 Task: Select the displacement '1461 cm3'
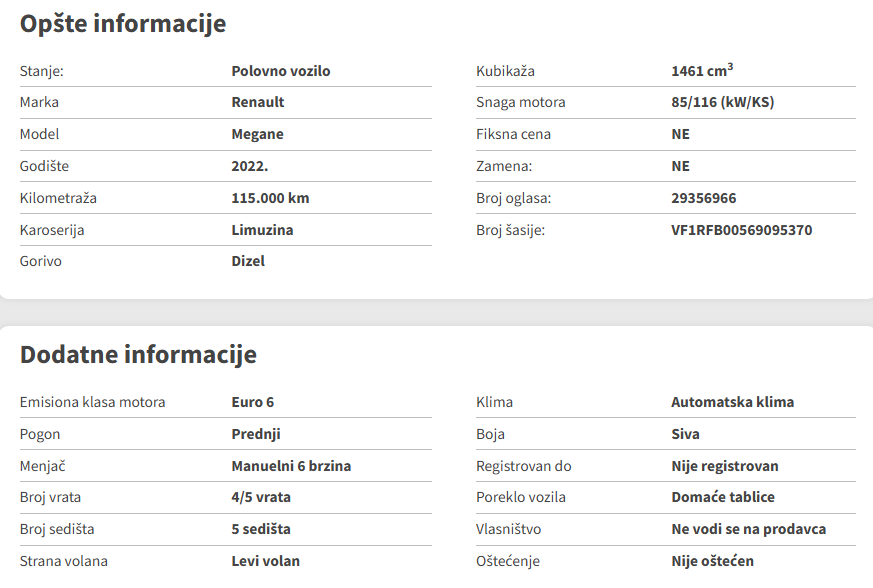[702, 71]
